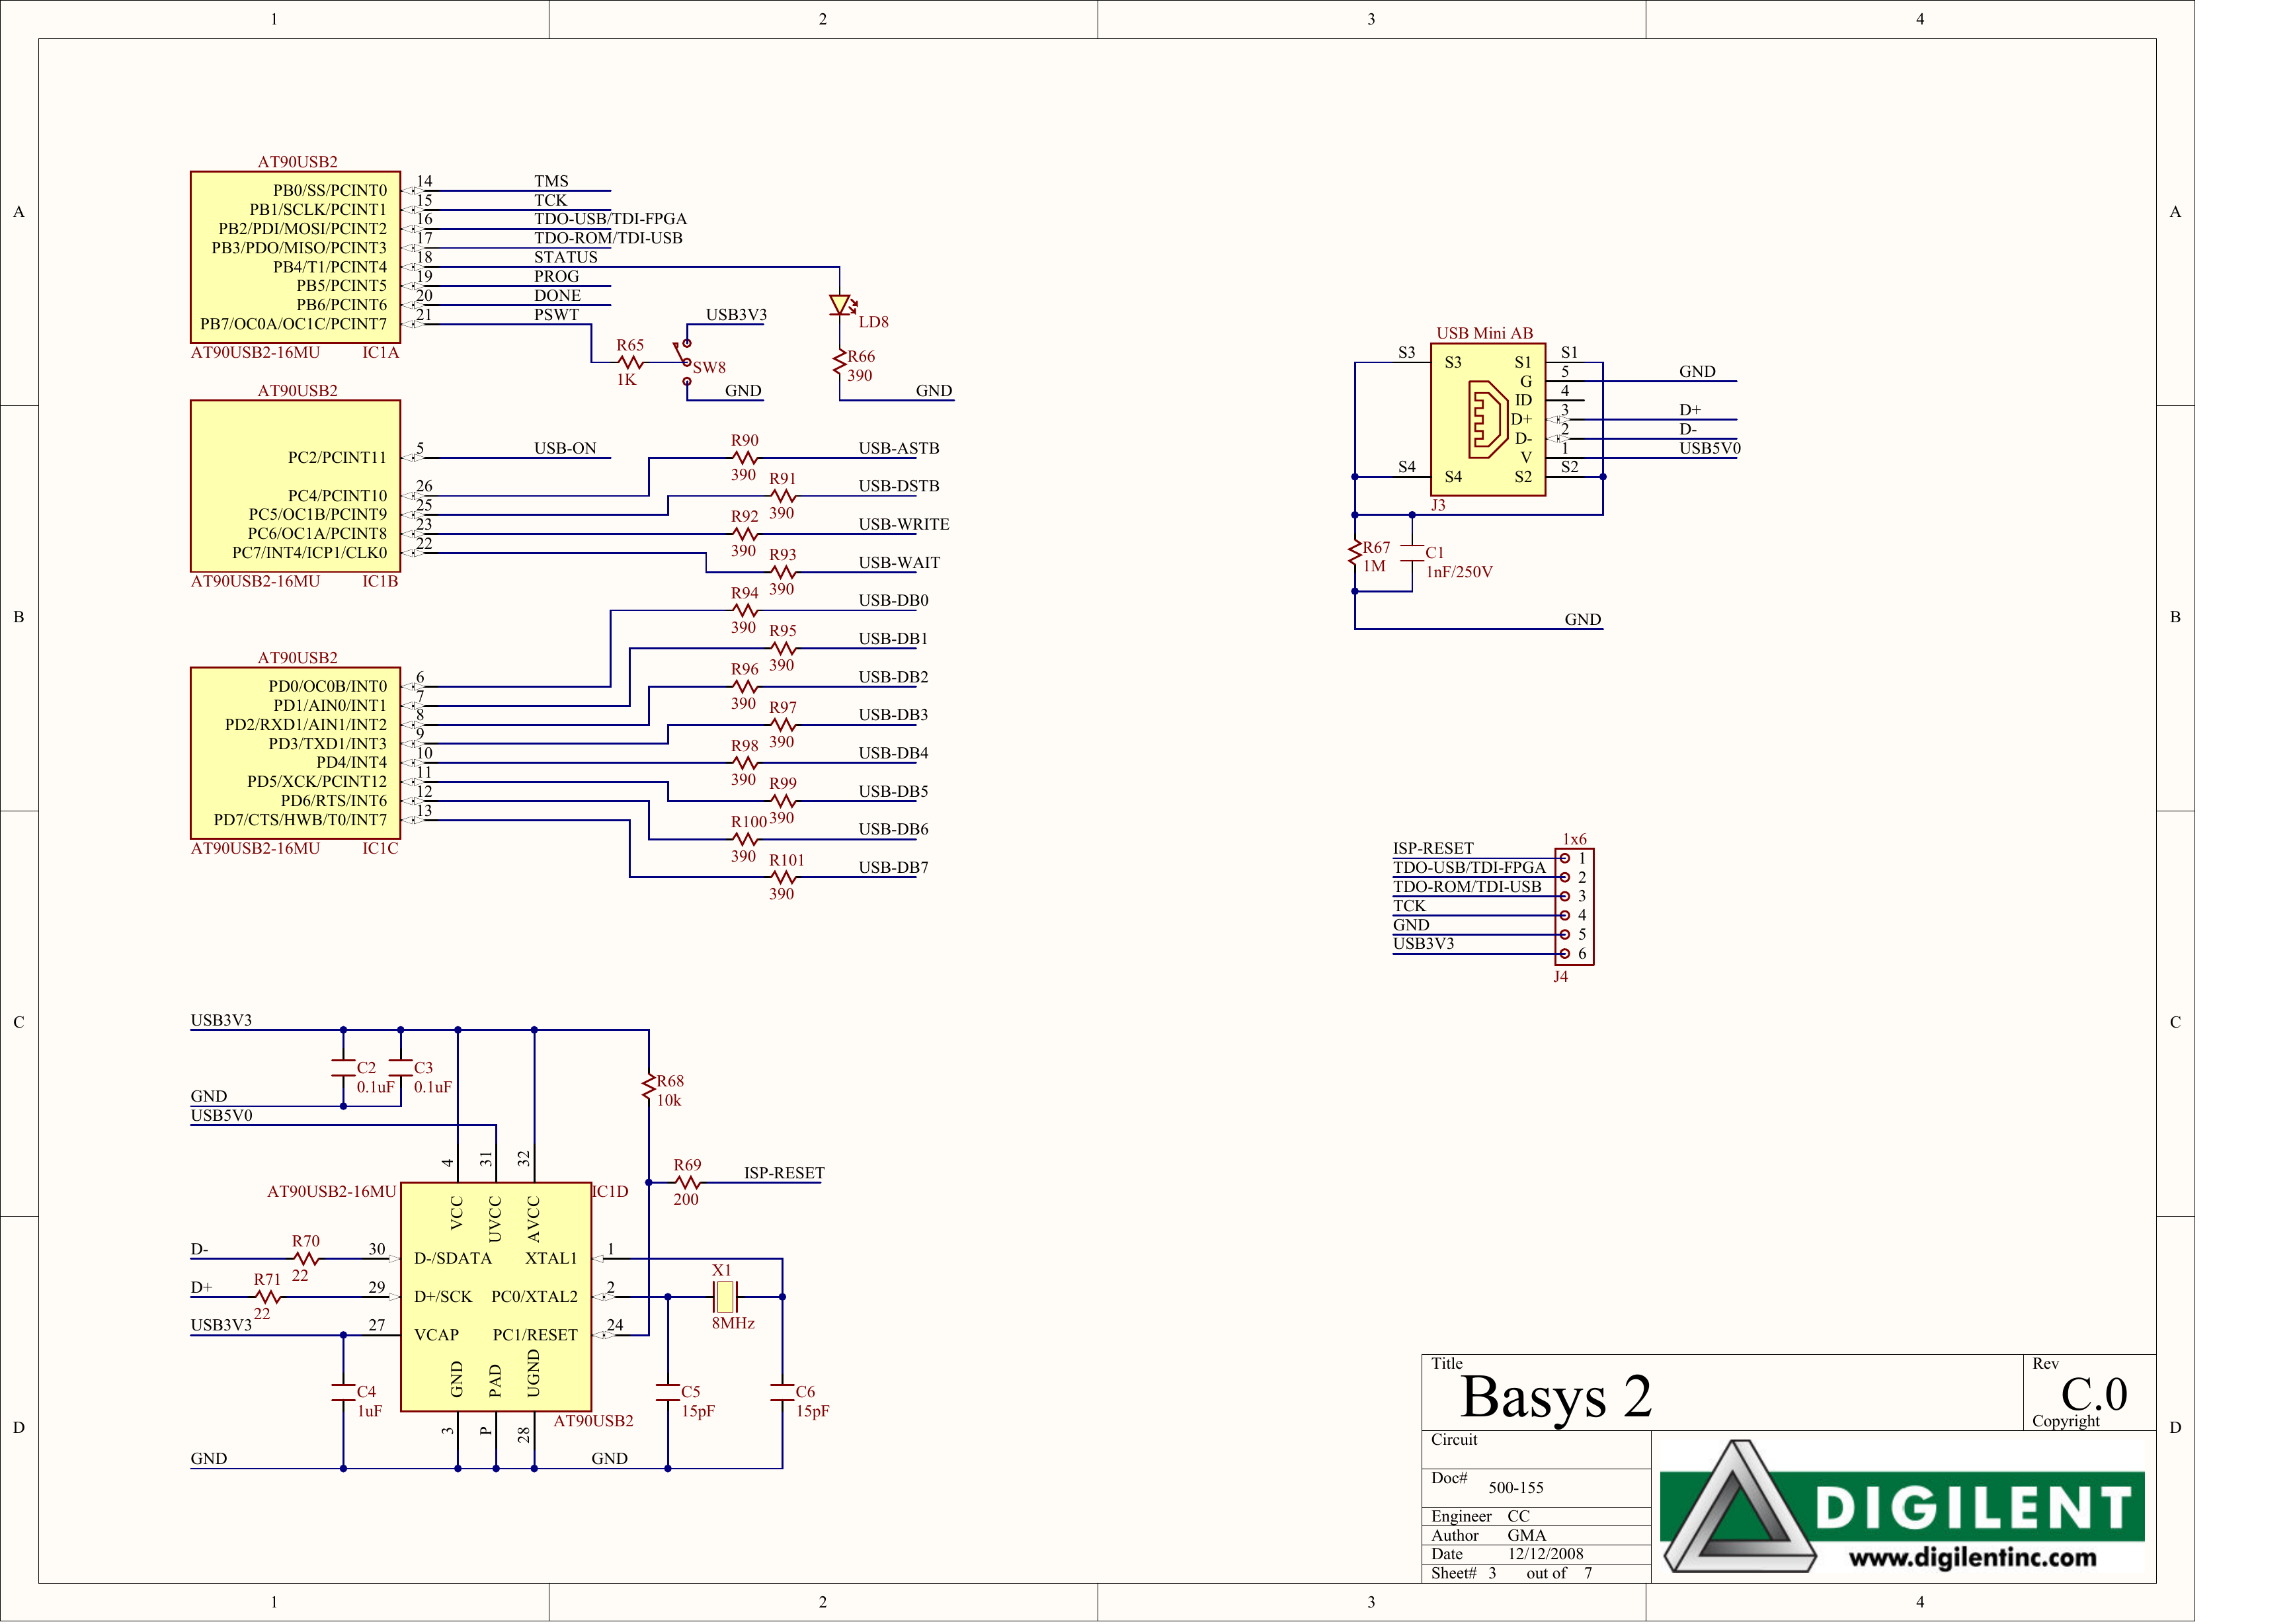
Task: Select capacitor C2 symbol
Action: pyautogui.click(x=343, y=1068)
